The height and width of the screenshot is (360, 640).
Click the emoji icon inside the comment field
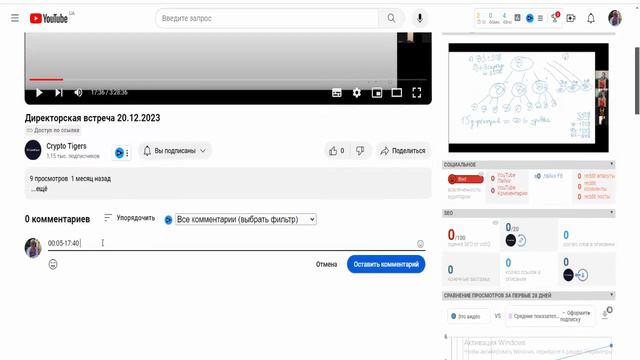point(420,244)
